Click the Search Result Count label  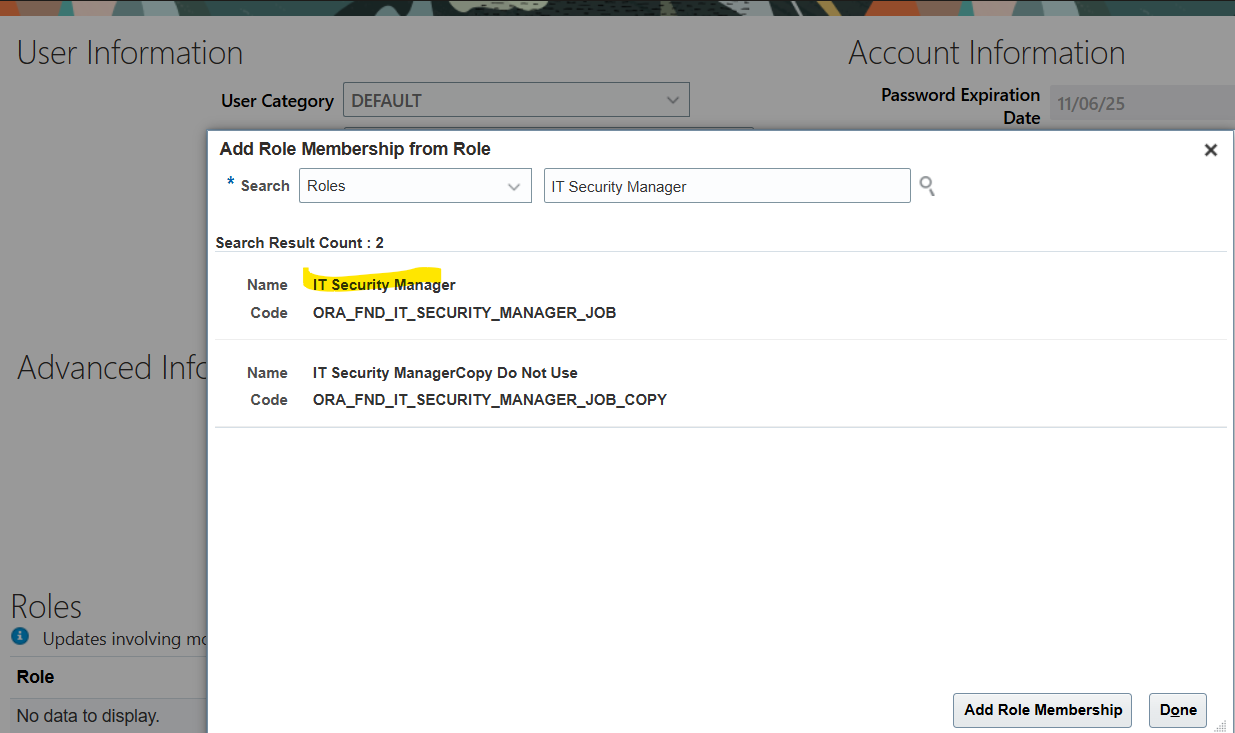pos(299,243)
